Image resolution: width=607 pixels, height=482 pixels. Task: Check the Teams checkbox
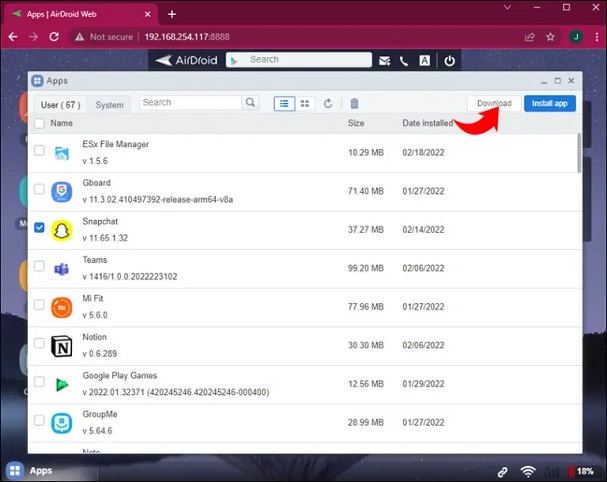39,266
